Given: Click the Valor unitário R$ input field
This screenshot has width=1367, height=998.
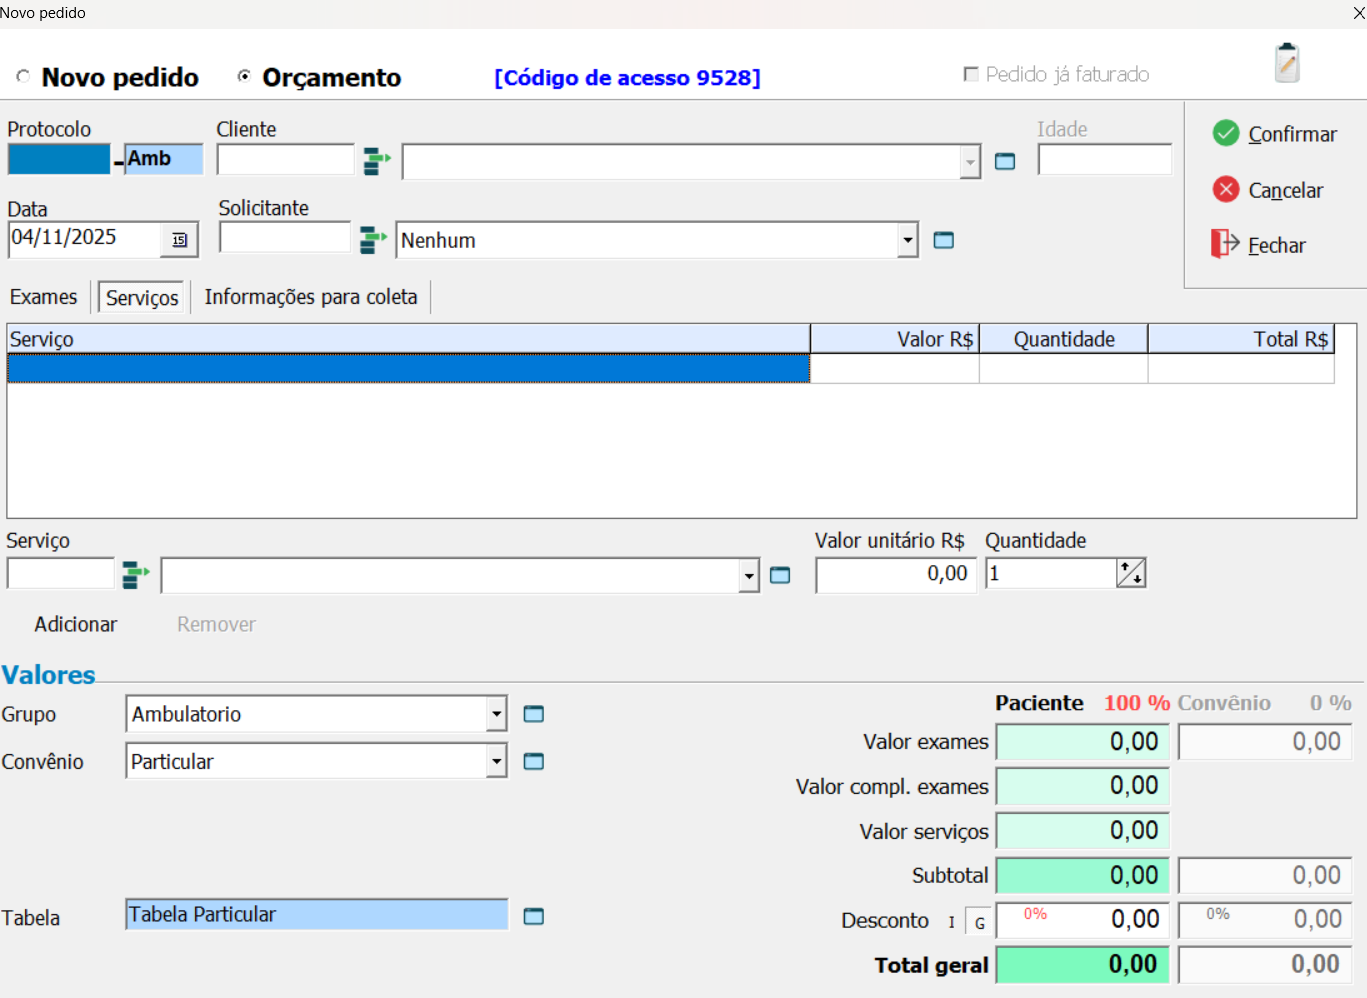Looking at the screenshot, I should click(x=895, y=574).
